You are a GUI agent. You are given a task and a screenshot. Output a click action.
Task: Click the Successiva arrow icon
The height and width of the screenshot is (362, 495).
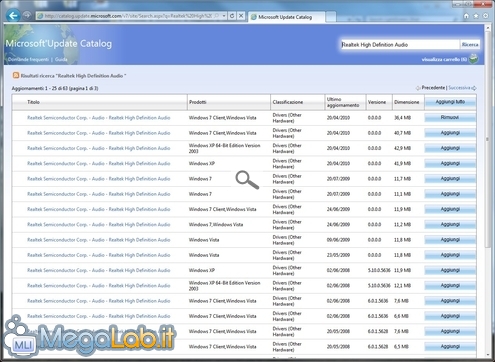[474, 88]
